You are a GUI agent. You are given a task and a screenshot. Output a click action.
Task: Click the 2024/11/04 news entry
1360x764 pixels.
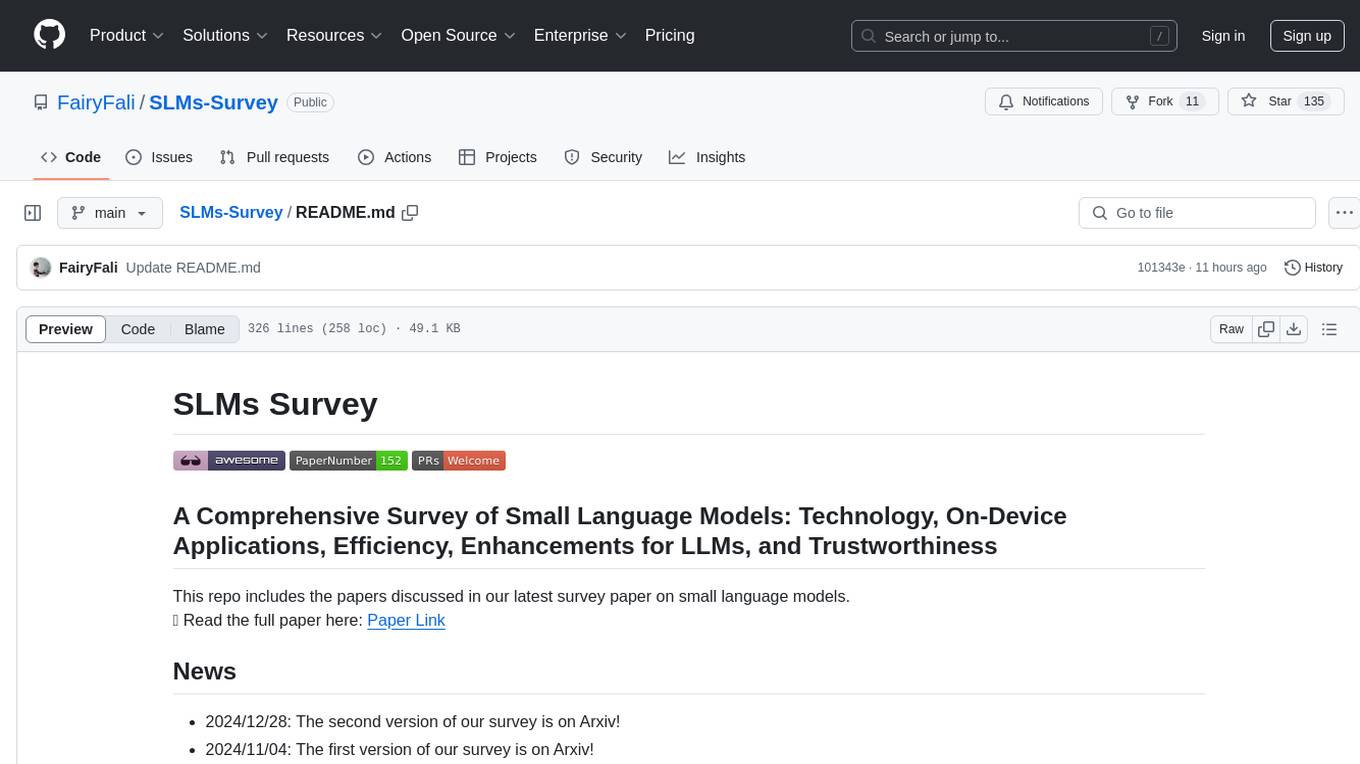400,749
